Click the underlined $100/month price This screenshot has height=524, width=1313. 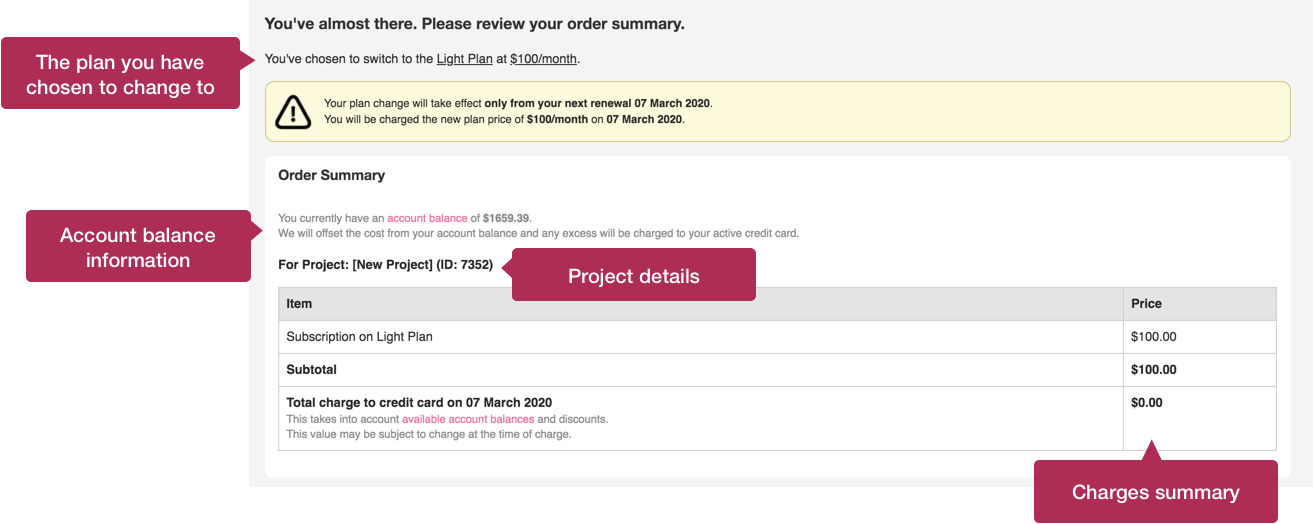(543, 59)
